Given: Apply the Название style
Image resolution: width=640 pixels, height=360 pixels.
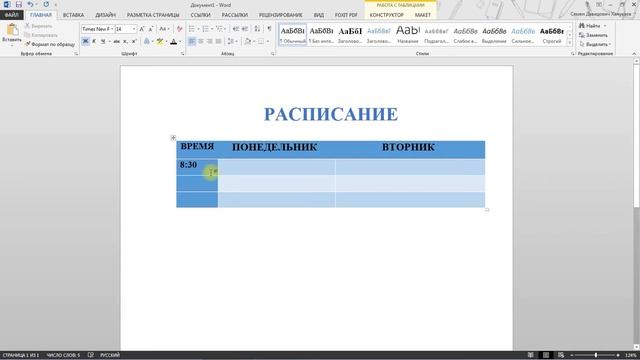Looking at the screenshot, I should tap(408, 35).
